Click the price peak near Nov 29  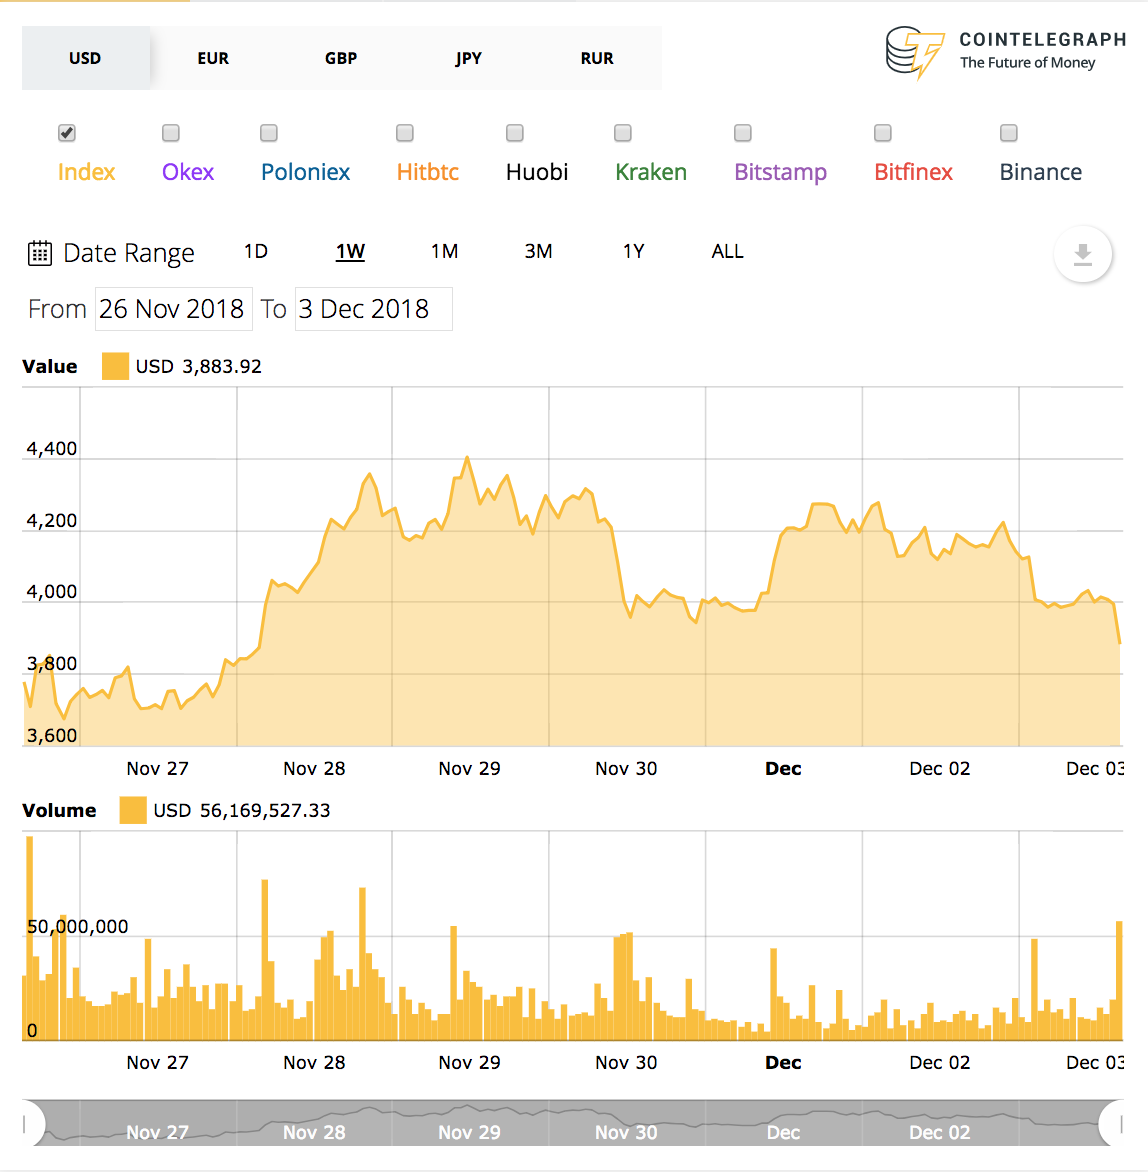click(468, 457)
